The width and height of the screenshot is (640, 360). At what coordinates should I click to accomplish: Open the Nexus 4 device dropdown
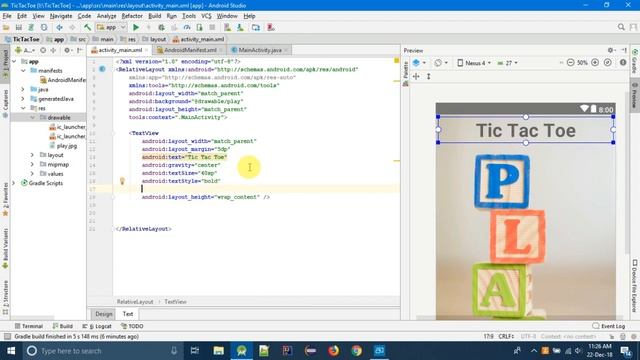(x=474, y=63)
